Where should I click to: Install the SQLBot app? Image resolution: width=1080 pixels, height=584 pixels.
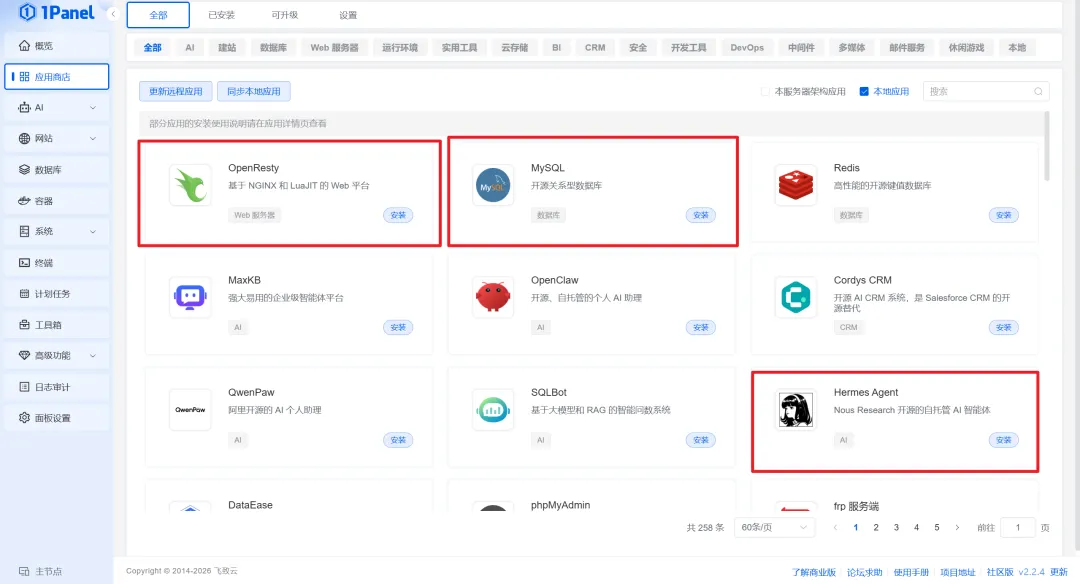point(700,440)
